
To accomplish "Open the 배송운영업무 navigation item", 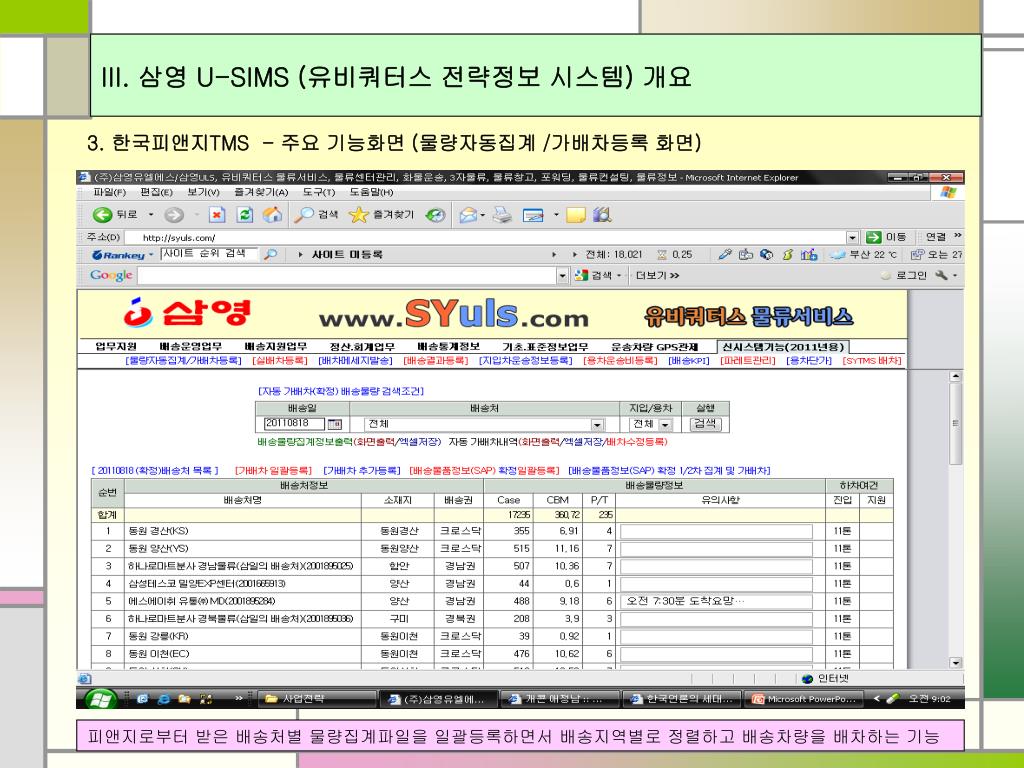I will 191,347.
